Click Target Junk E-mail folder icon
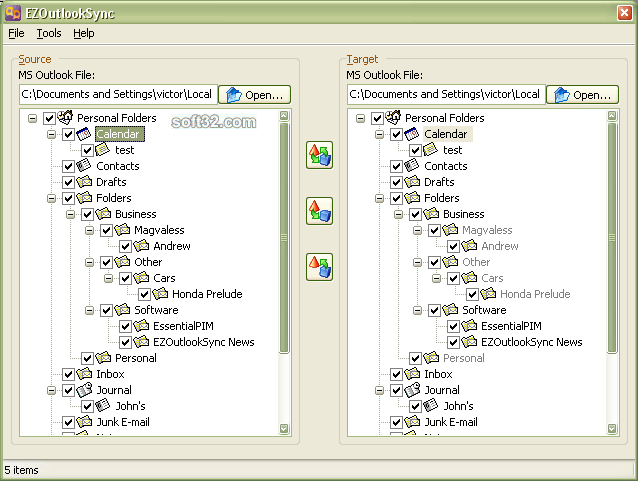This screenshot has width=638, height=481. tap(412, 422)
